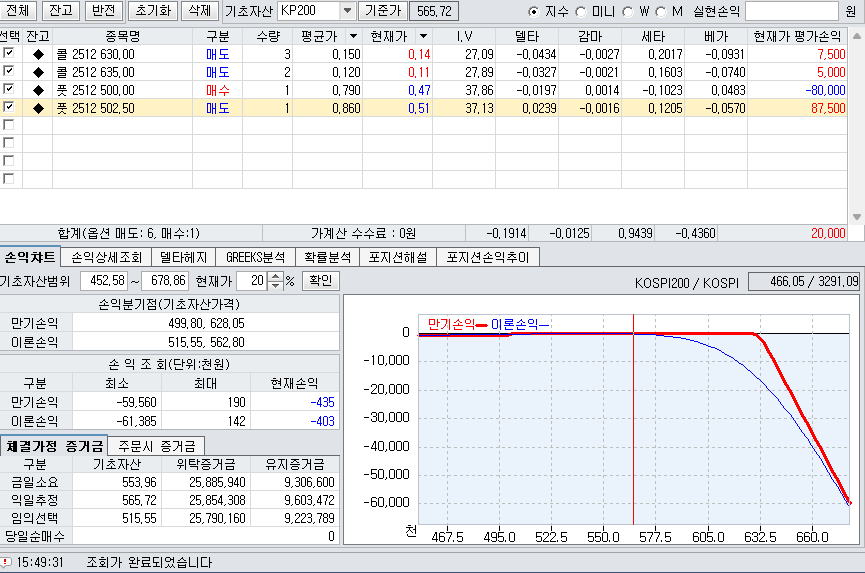Select the 주문시 증거금 tab
This screenshot has height=573, width=865.
[x=157, y=446]
